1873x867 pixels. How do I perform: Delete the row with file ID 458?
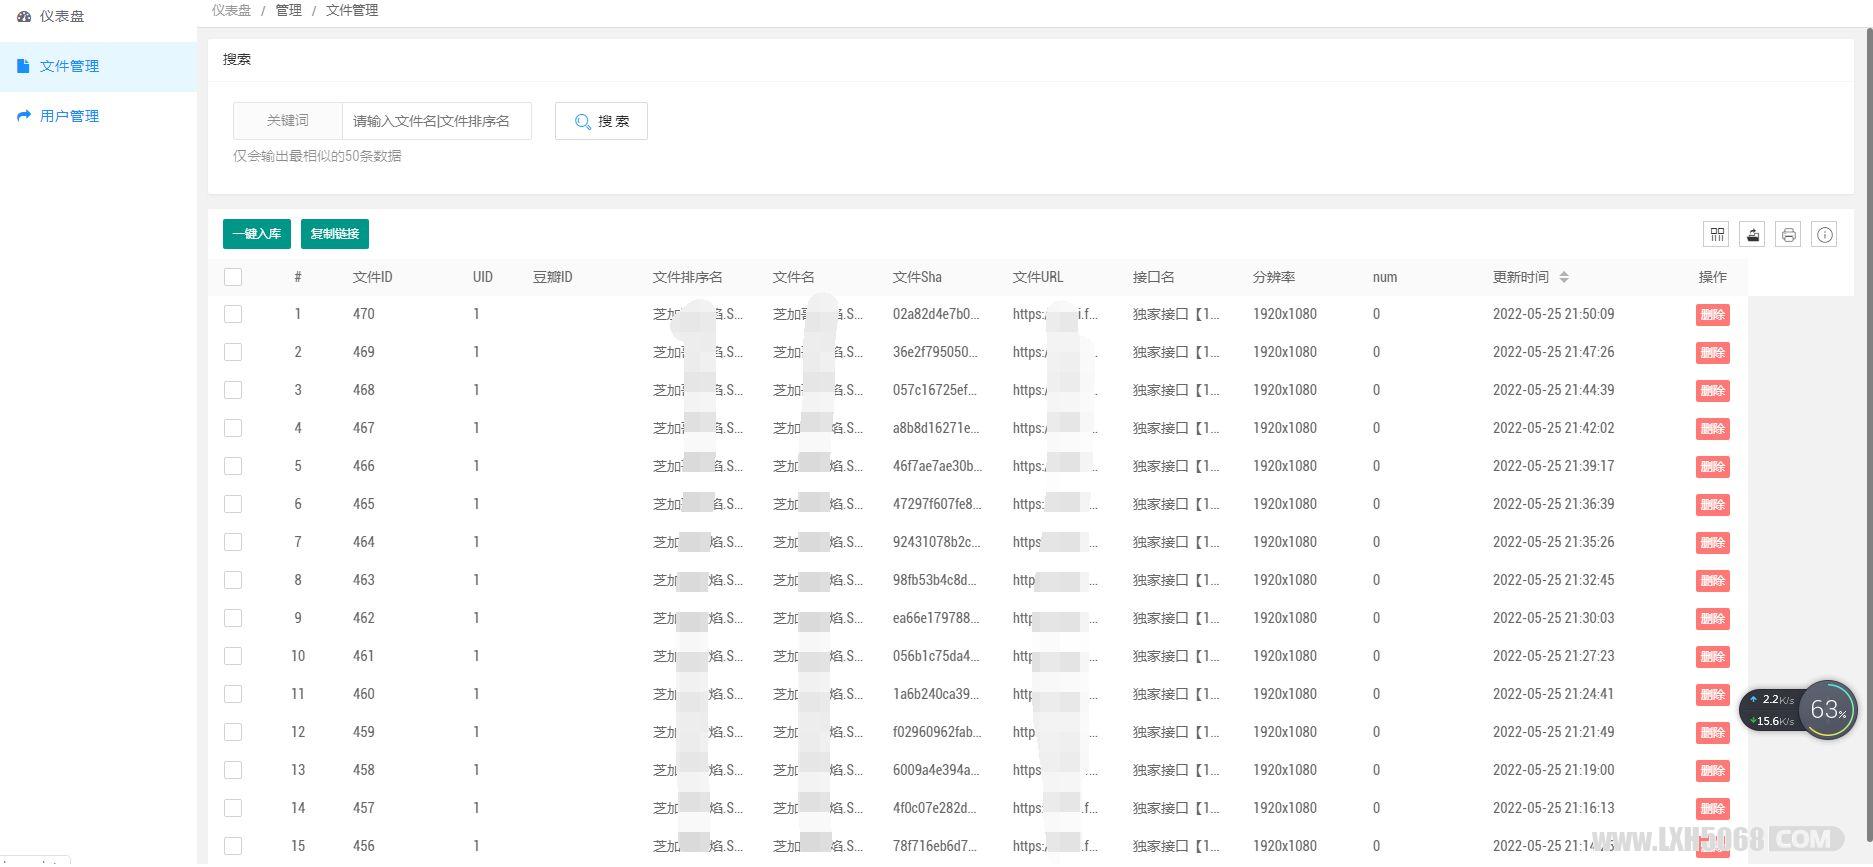pos(1713,771)
